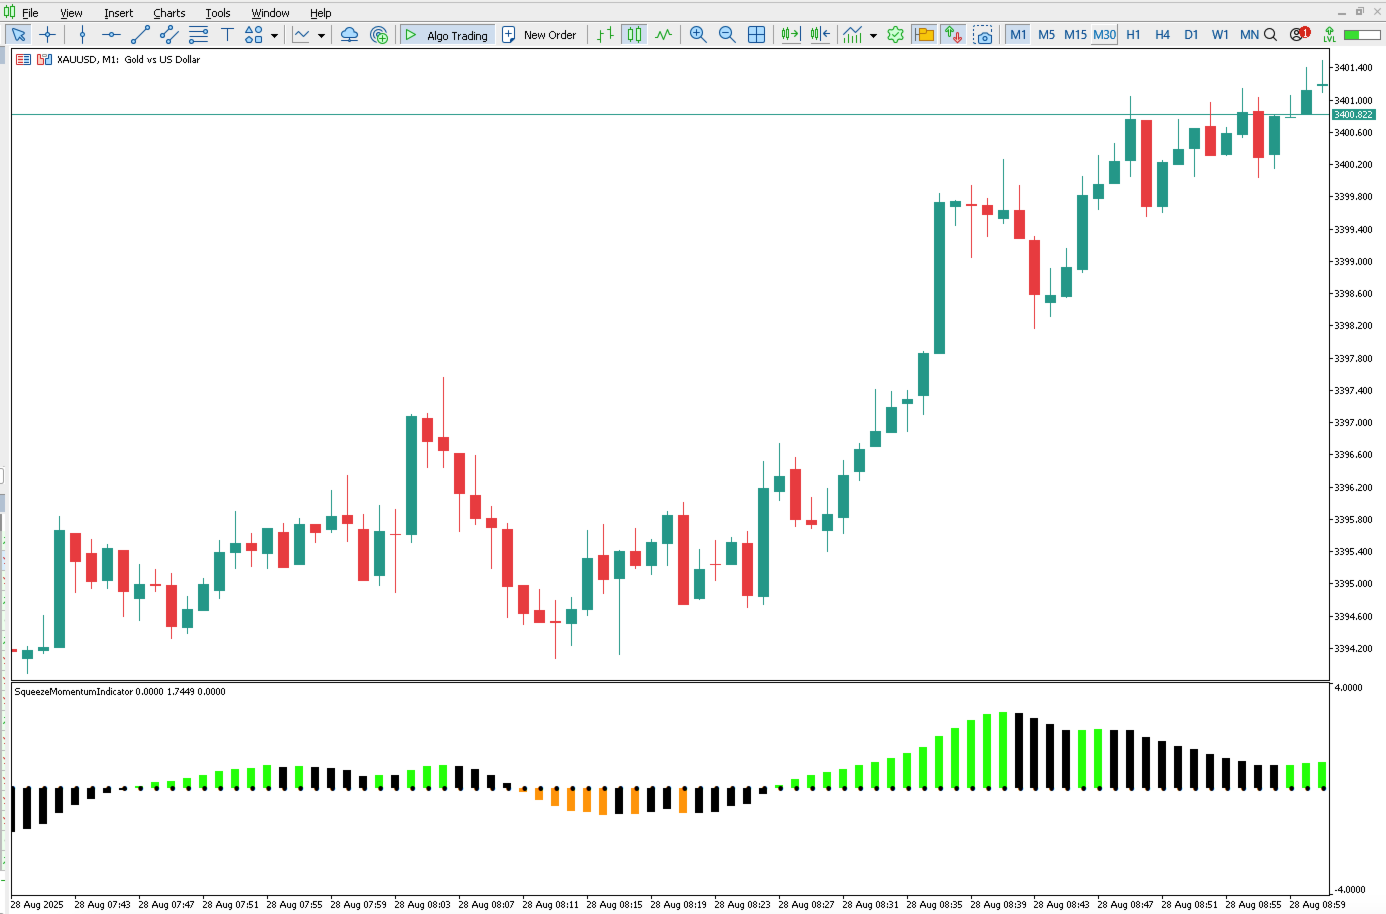Screen dimensions: 1386x914
Task: Click the MetaTrader application logo icon
Action: pyautogui.click(x=9, y=12)
